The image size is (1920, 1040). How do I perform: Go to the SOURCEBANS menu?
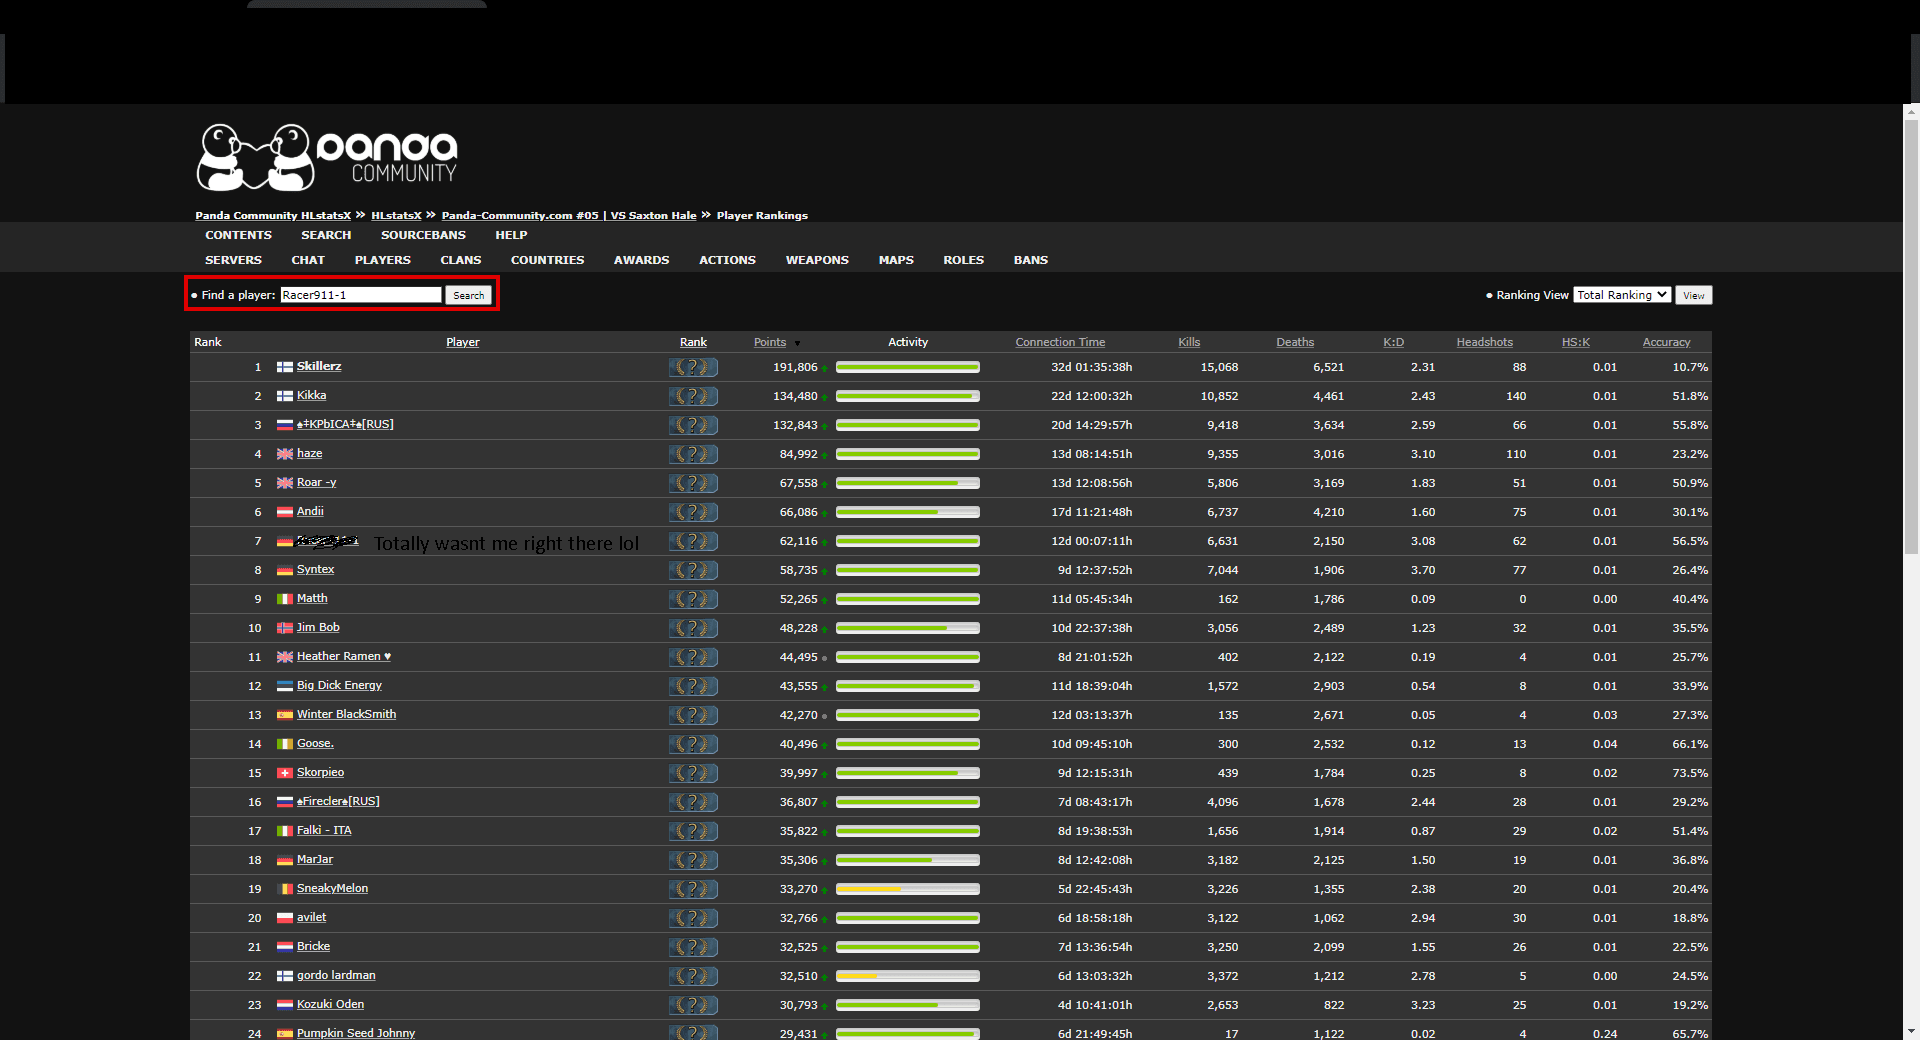(423, 235)
